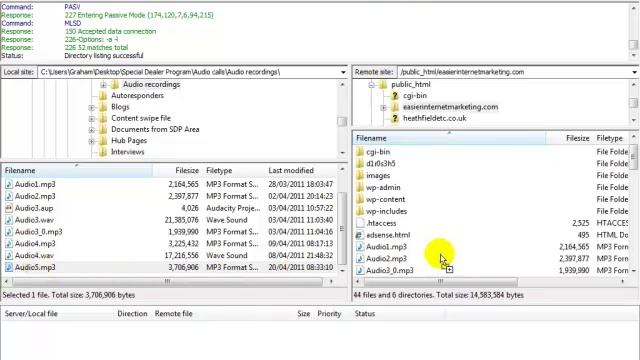Screen dimensions: 640x360
Task: Select heathfieldetc.co.uk in remote tree
Action: click(x=434, y=118)
